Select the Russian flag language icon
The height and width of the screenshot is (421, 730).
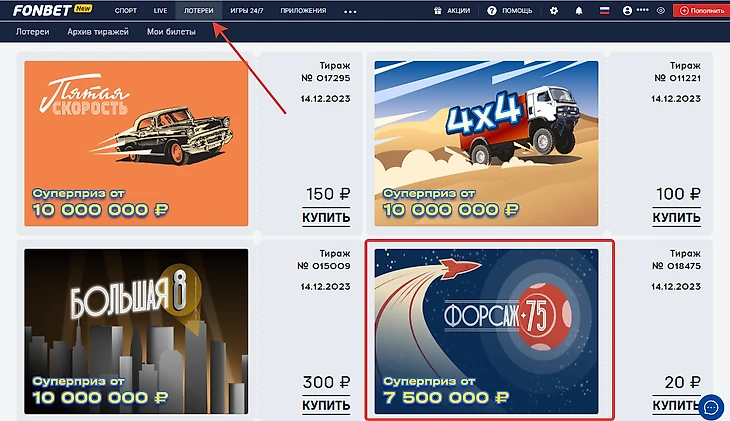pyautogui.click(x=604, y=10)
